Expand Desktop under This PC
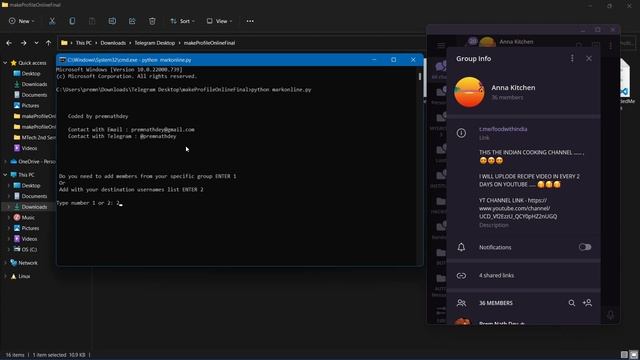The image size is (640, 360). point(9,185)
